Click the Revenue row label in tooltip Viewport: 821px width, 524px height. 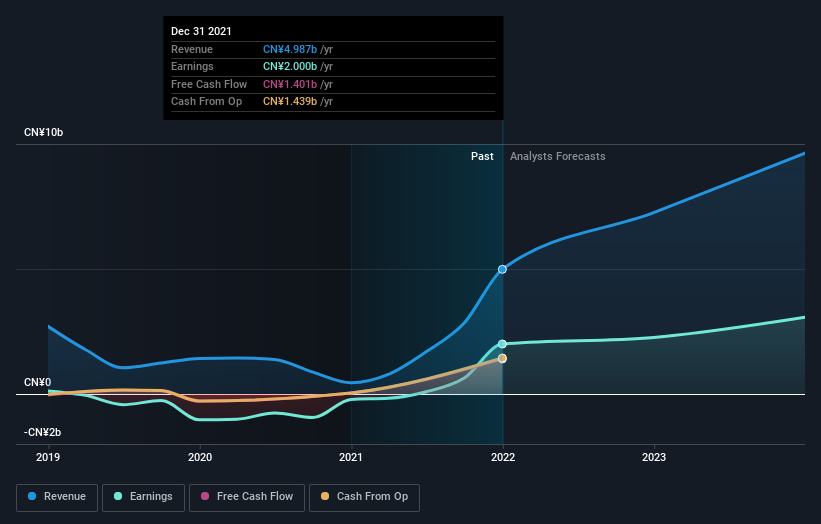(192, 49)
